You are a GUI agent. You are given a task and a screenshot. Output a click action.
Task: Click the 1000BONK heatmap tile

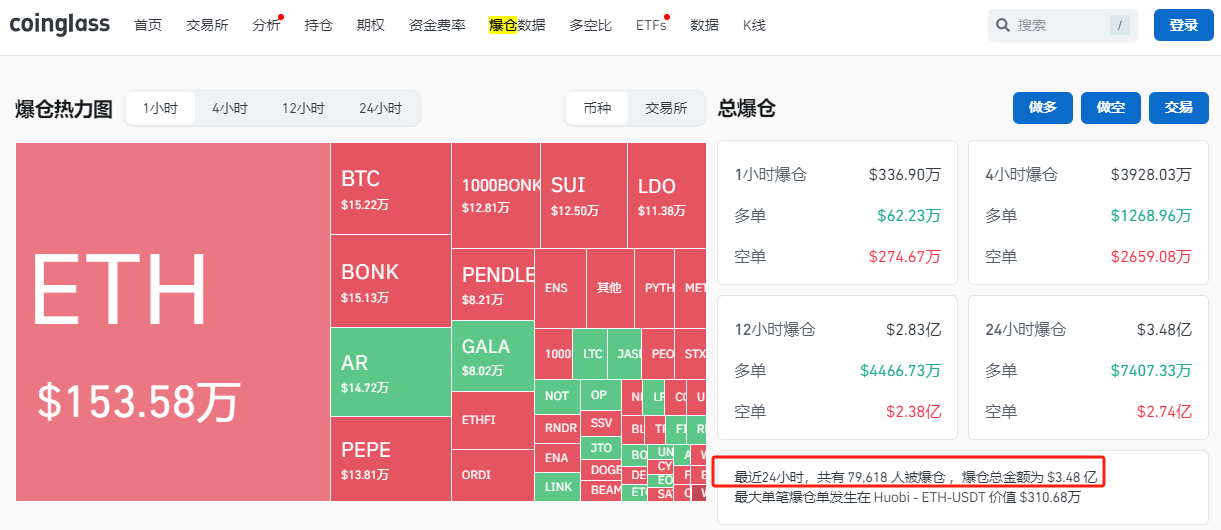pos(495,195)
